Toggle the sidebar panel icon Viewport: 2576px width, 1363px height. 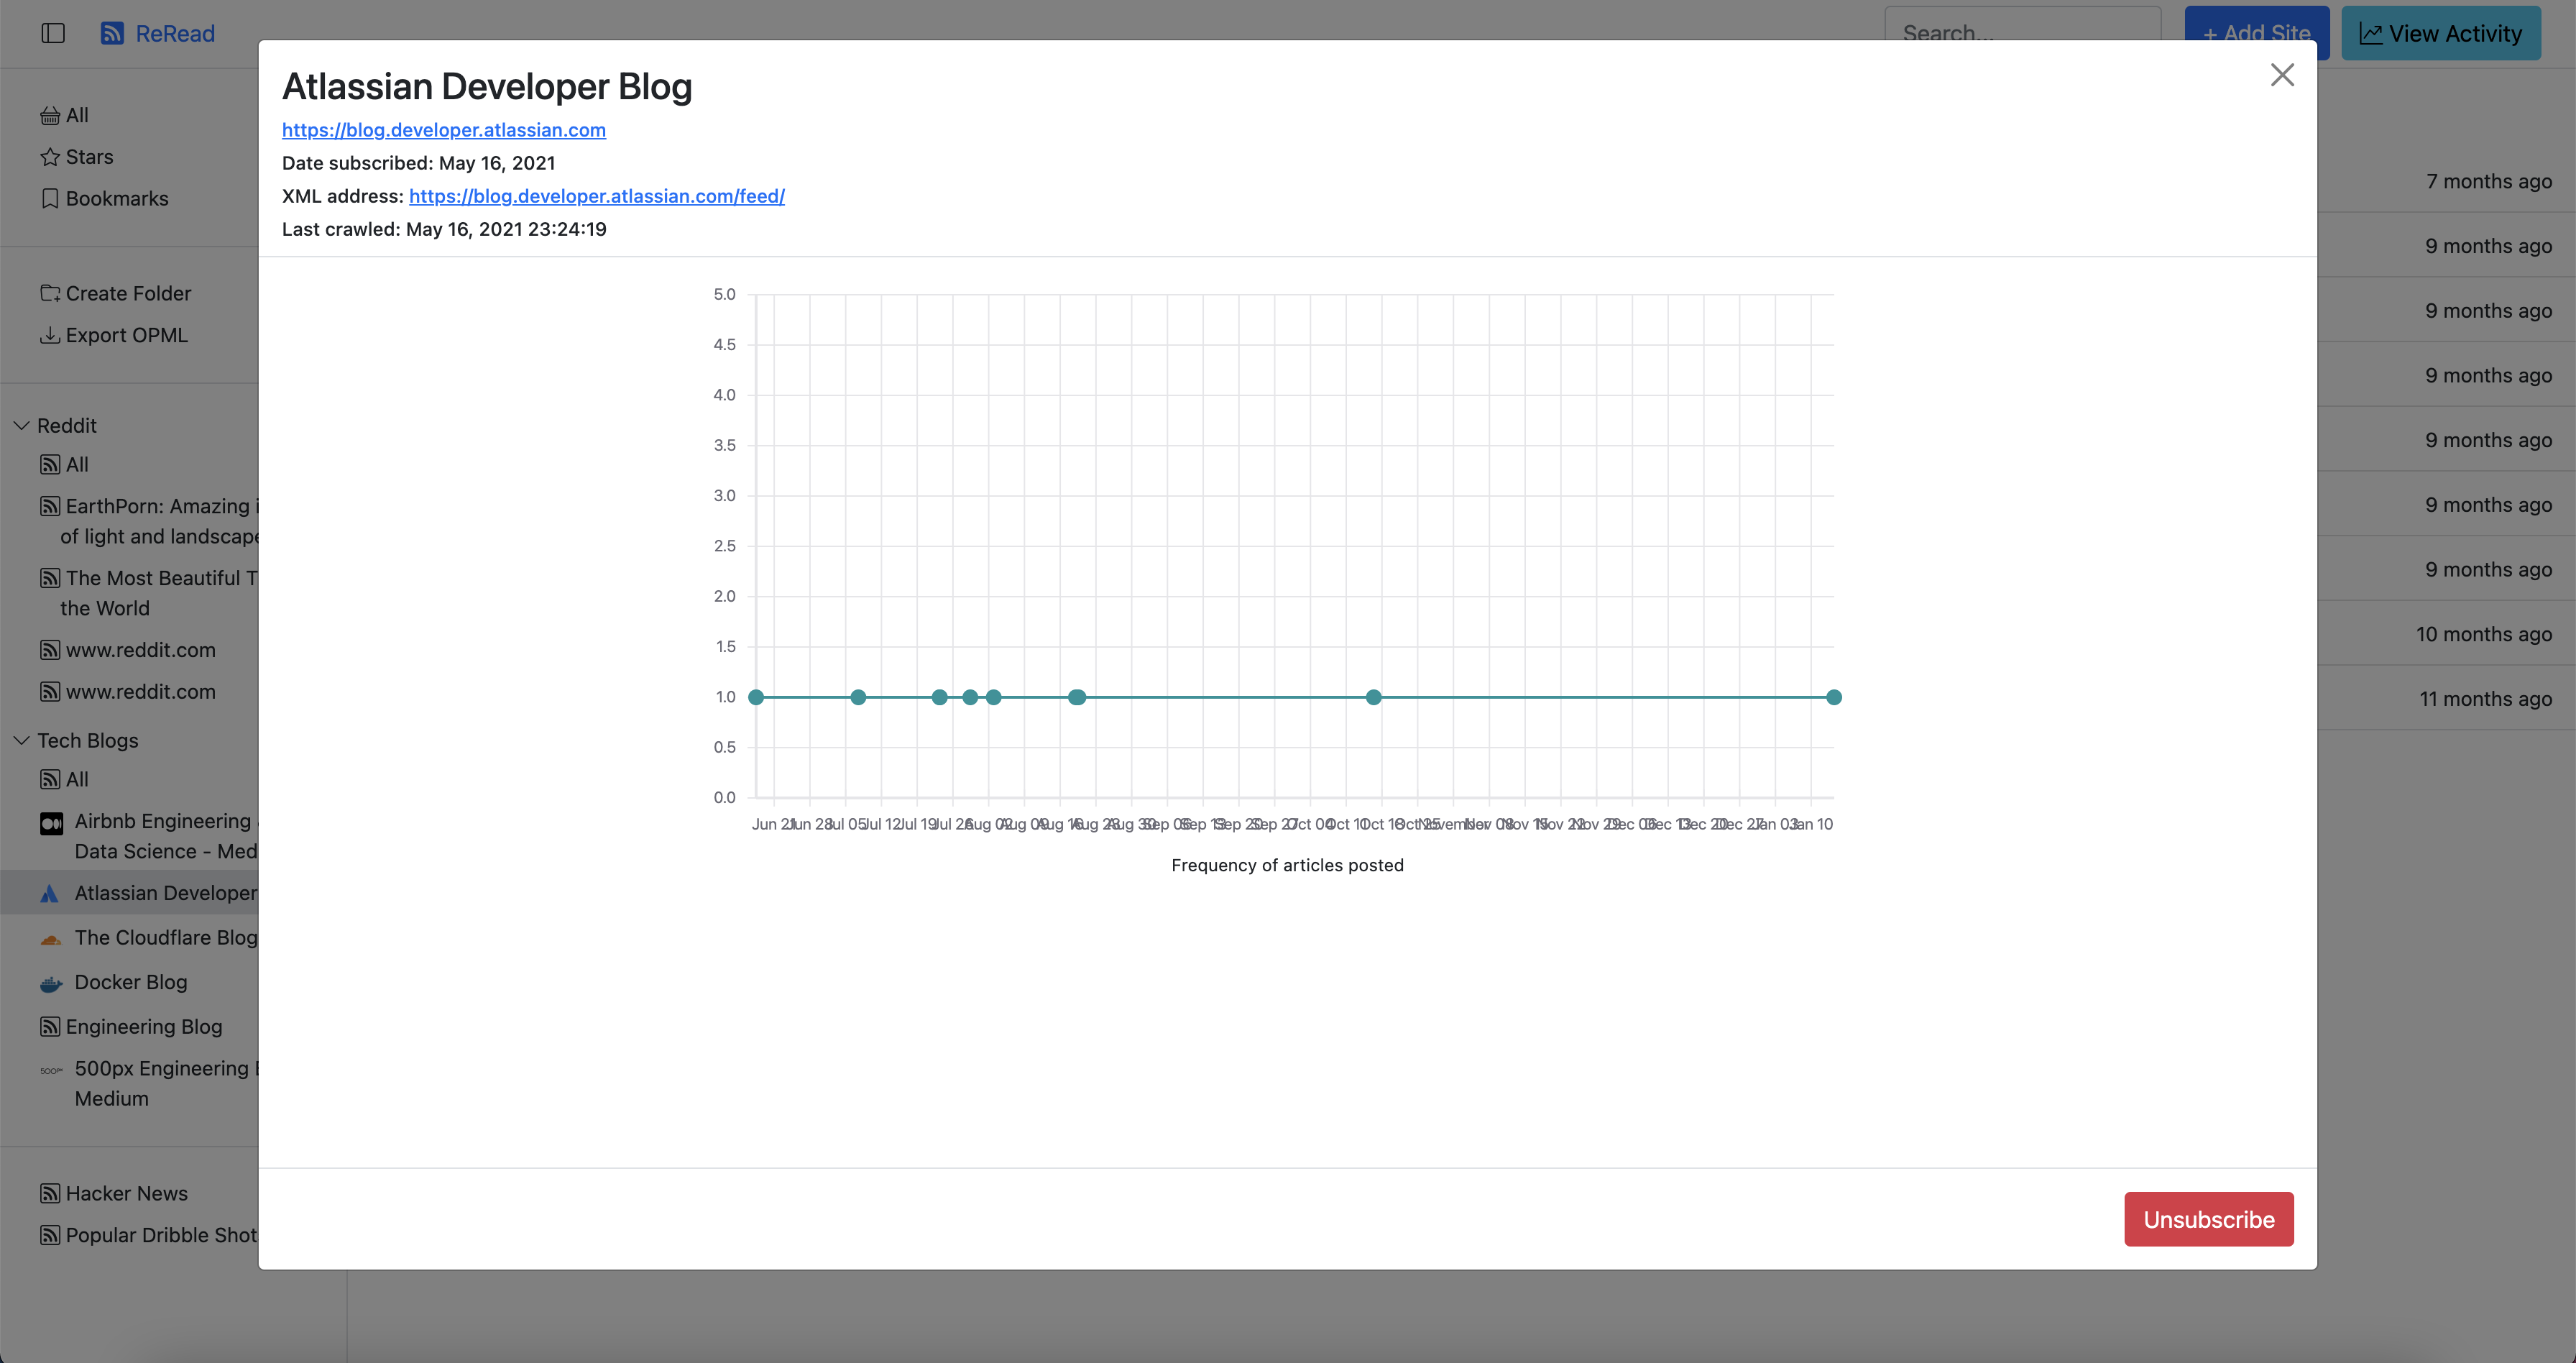[x=53, y=33]
